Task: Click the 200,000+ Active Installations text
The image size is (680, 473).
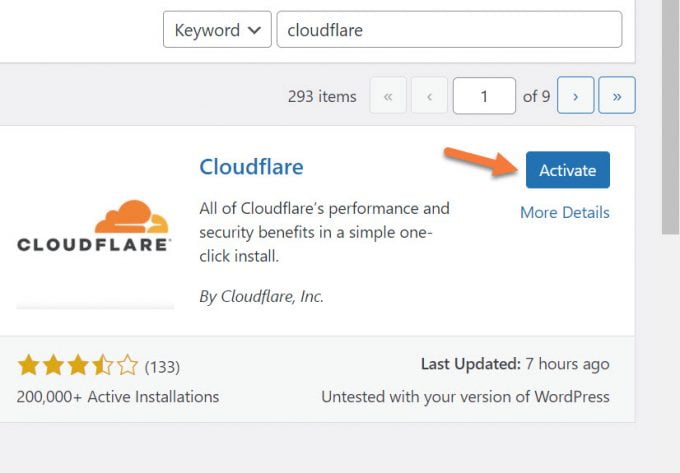Action: [118, 397]
